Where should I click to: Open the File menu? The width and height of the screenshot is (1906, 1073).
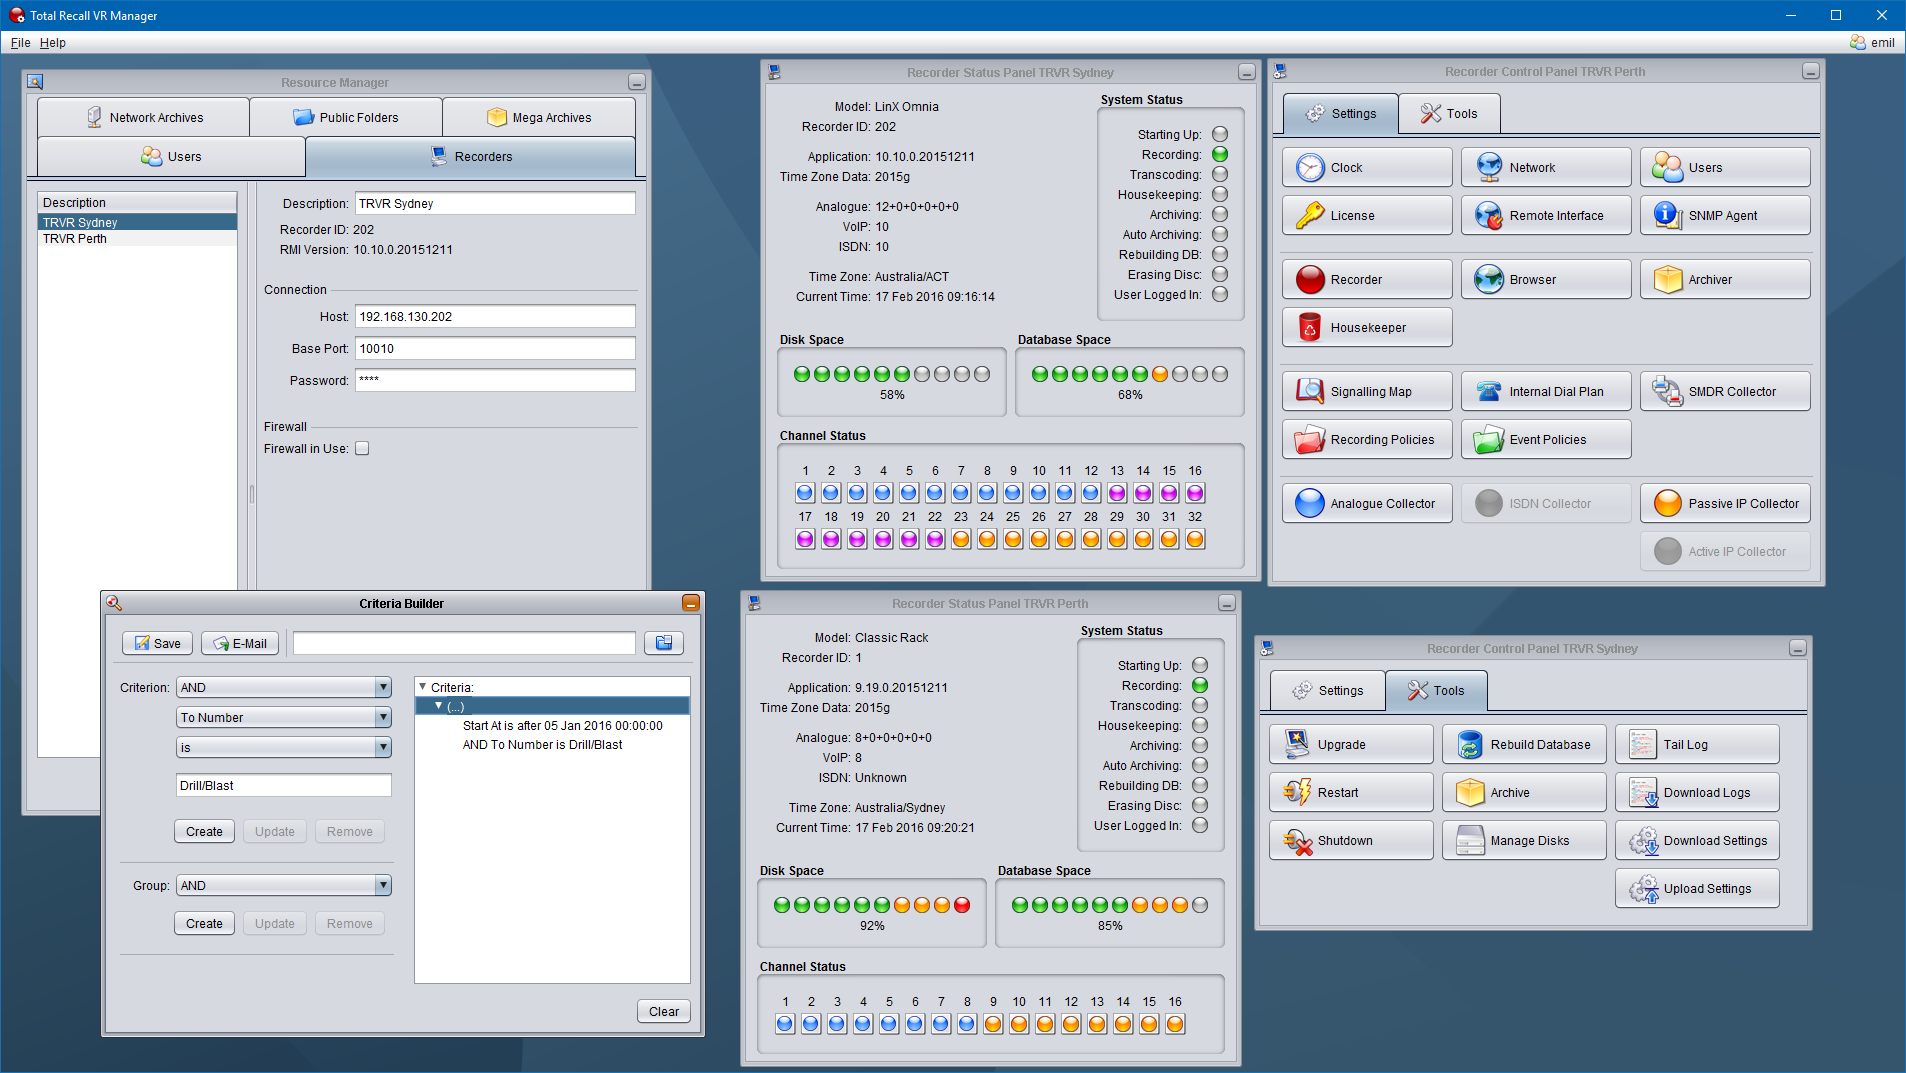[20, 43]
